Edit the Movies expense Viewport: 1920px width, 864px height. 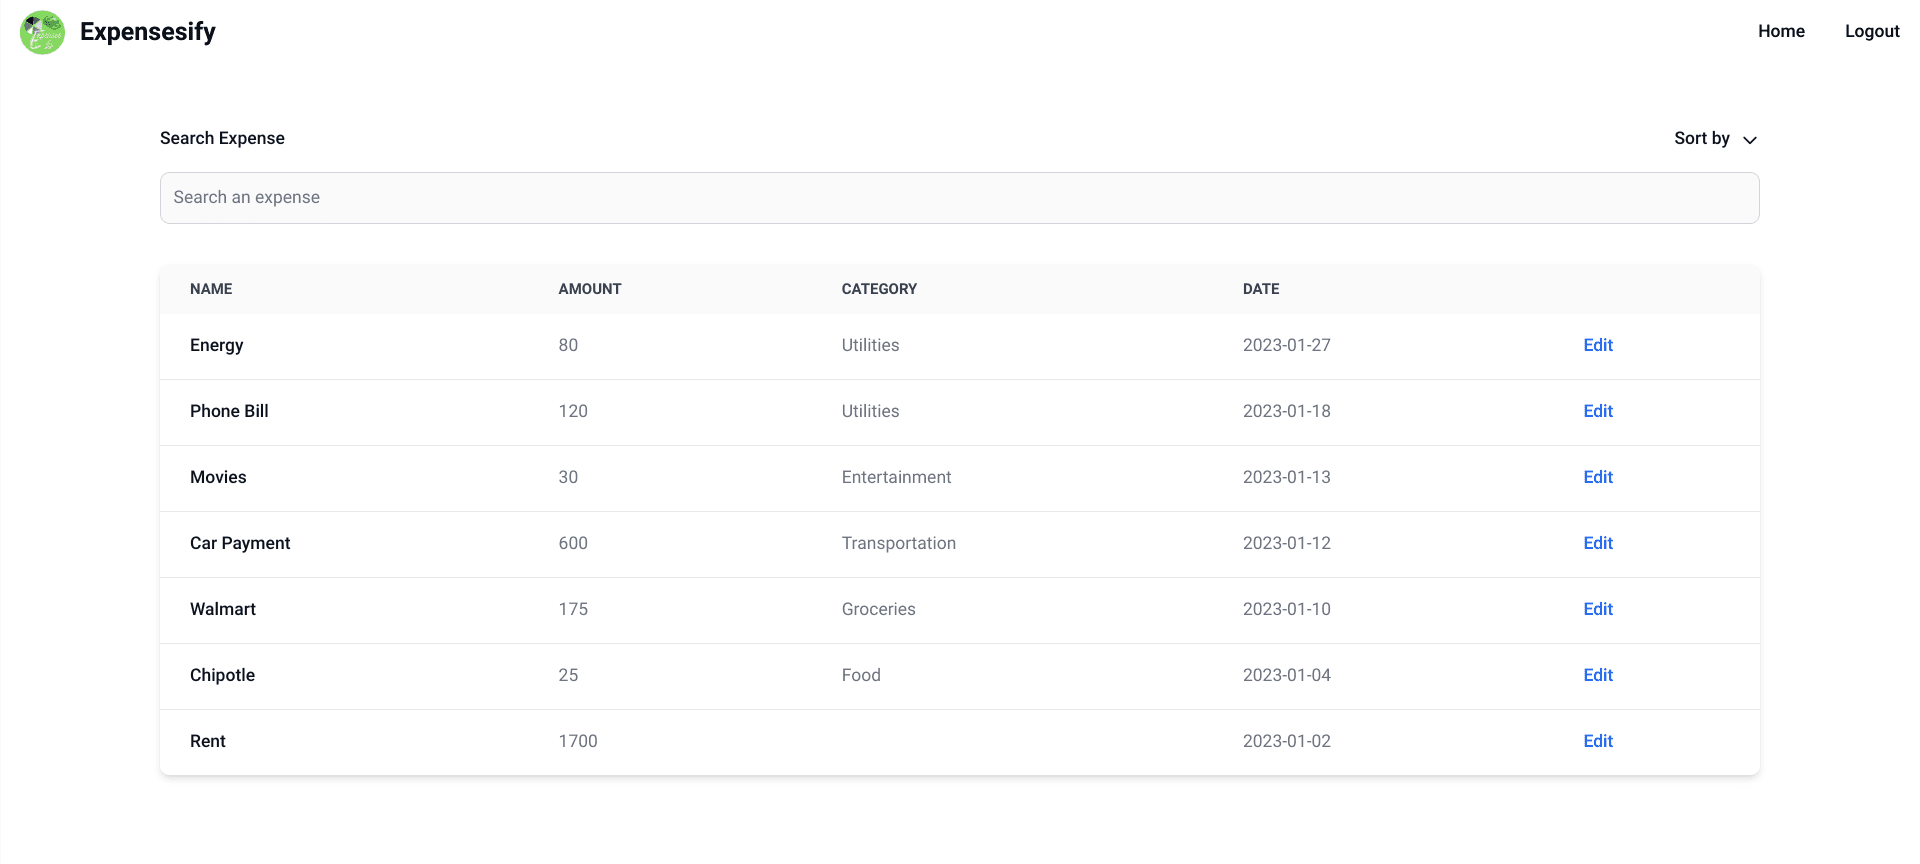tap(1598, 477)
